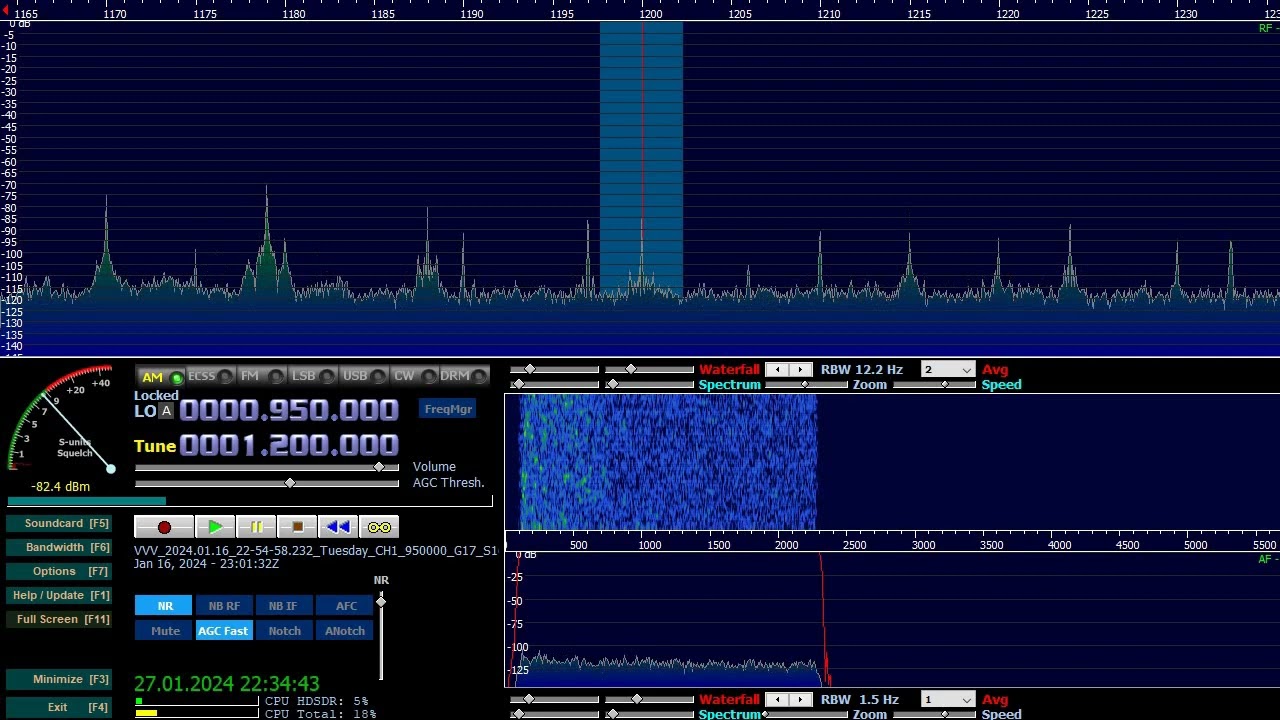Click the AF waterfall display
The width and height of the screenshot is (1280, 720).
(892, 462)
